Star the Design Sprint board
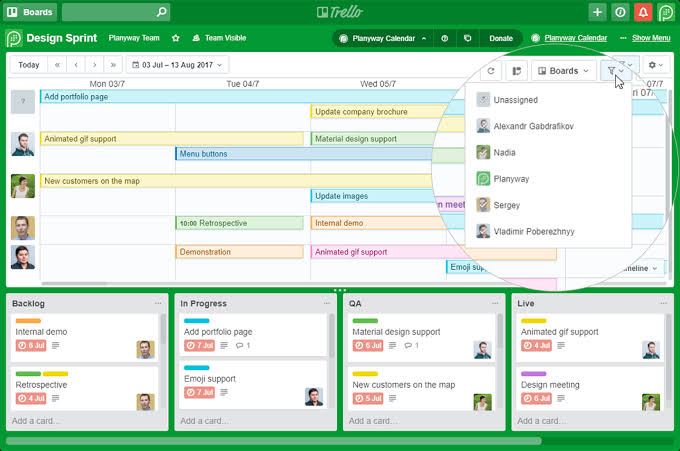 (x=176, y=38)
